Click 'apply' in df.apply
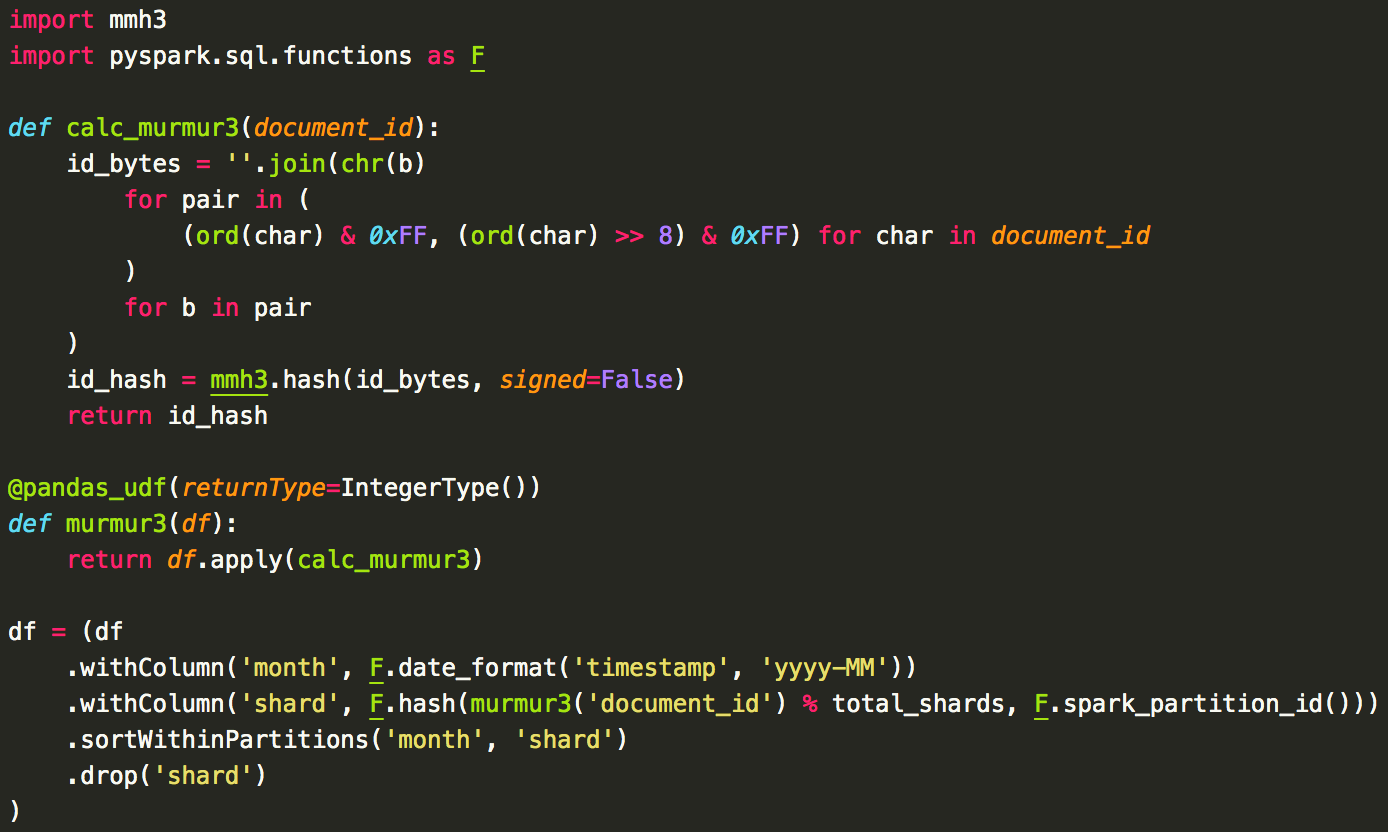Screen dimensions: 1388x832 tap(246, 560)
